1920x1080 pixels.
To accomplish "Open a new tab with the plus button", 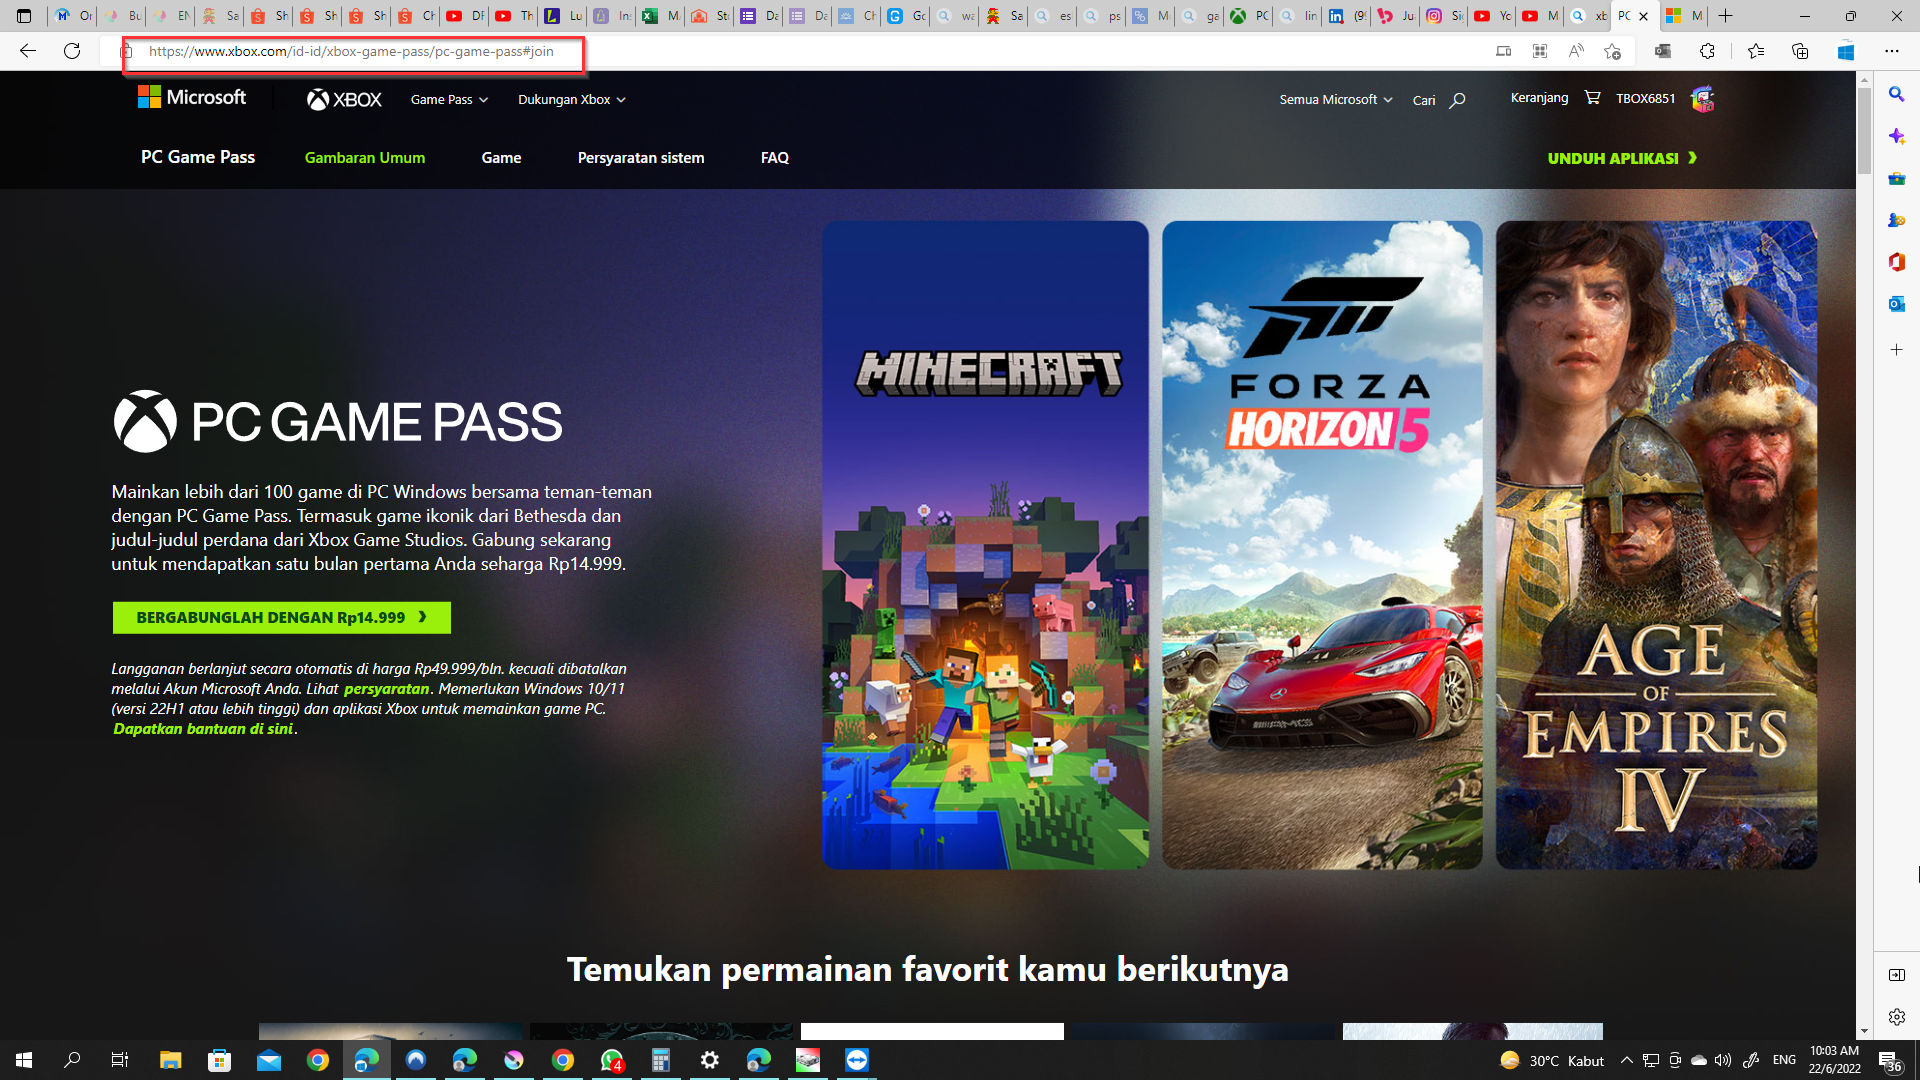I will coord(1725,16).
